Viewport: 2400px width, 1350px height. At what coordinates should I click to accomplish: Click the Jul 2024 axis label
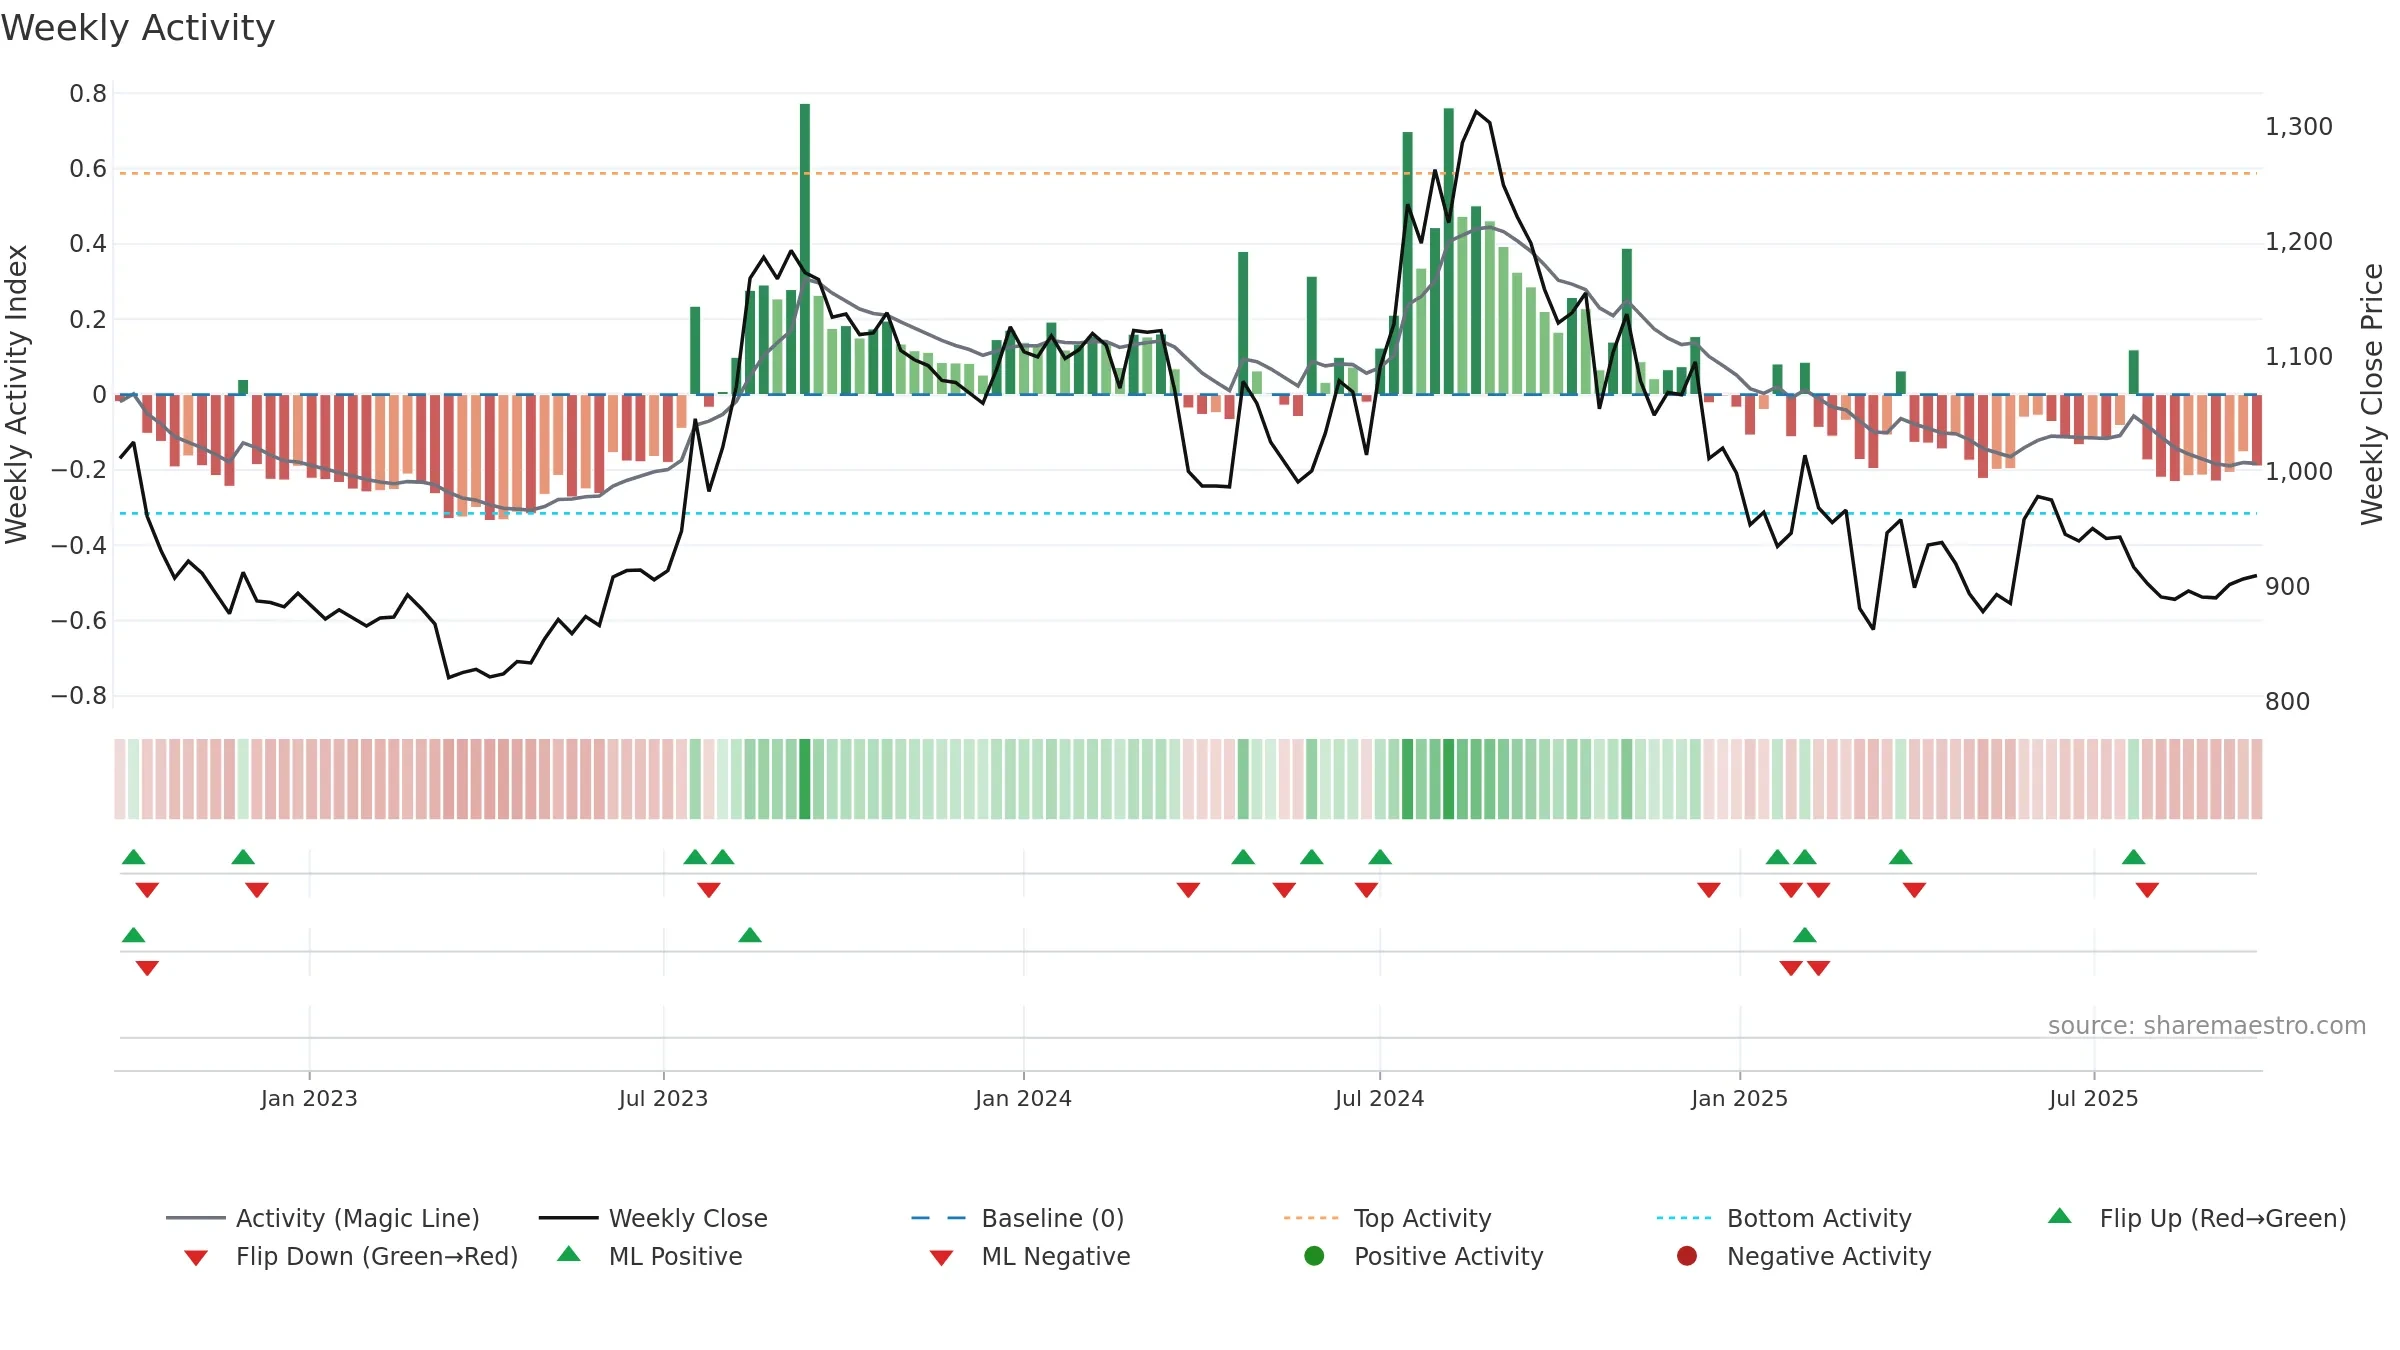[1379, 1098]
